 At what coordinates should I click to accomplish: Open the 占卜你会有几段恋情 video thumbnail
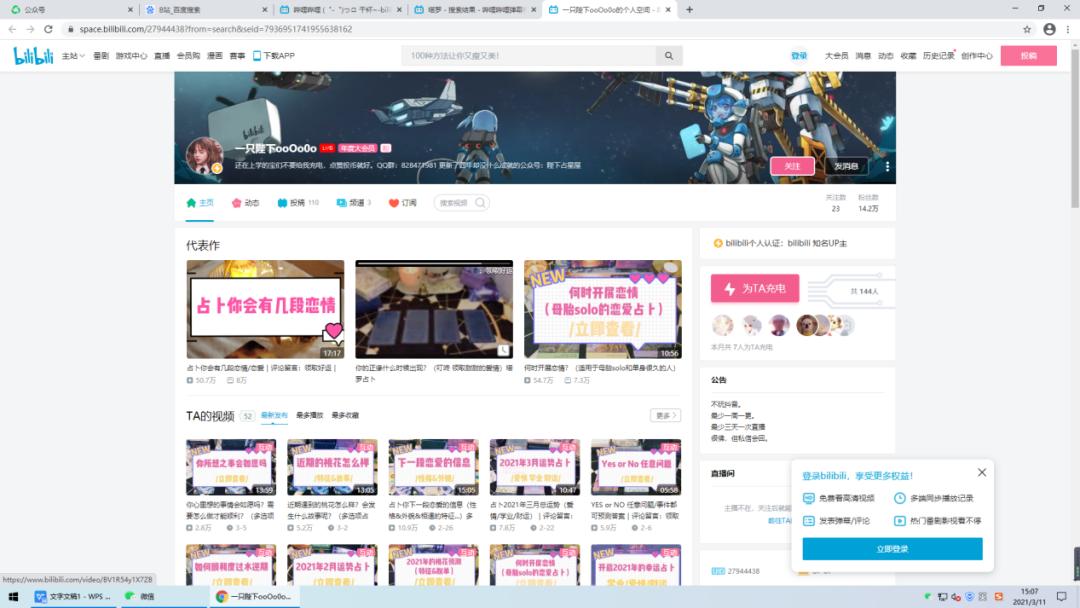[x=265, y=309]
